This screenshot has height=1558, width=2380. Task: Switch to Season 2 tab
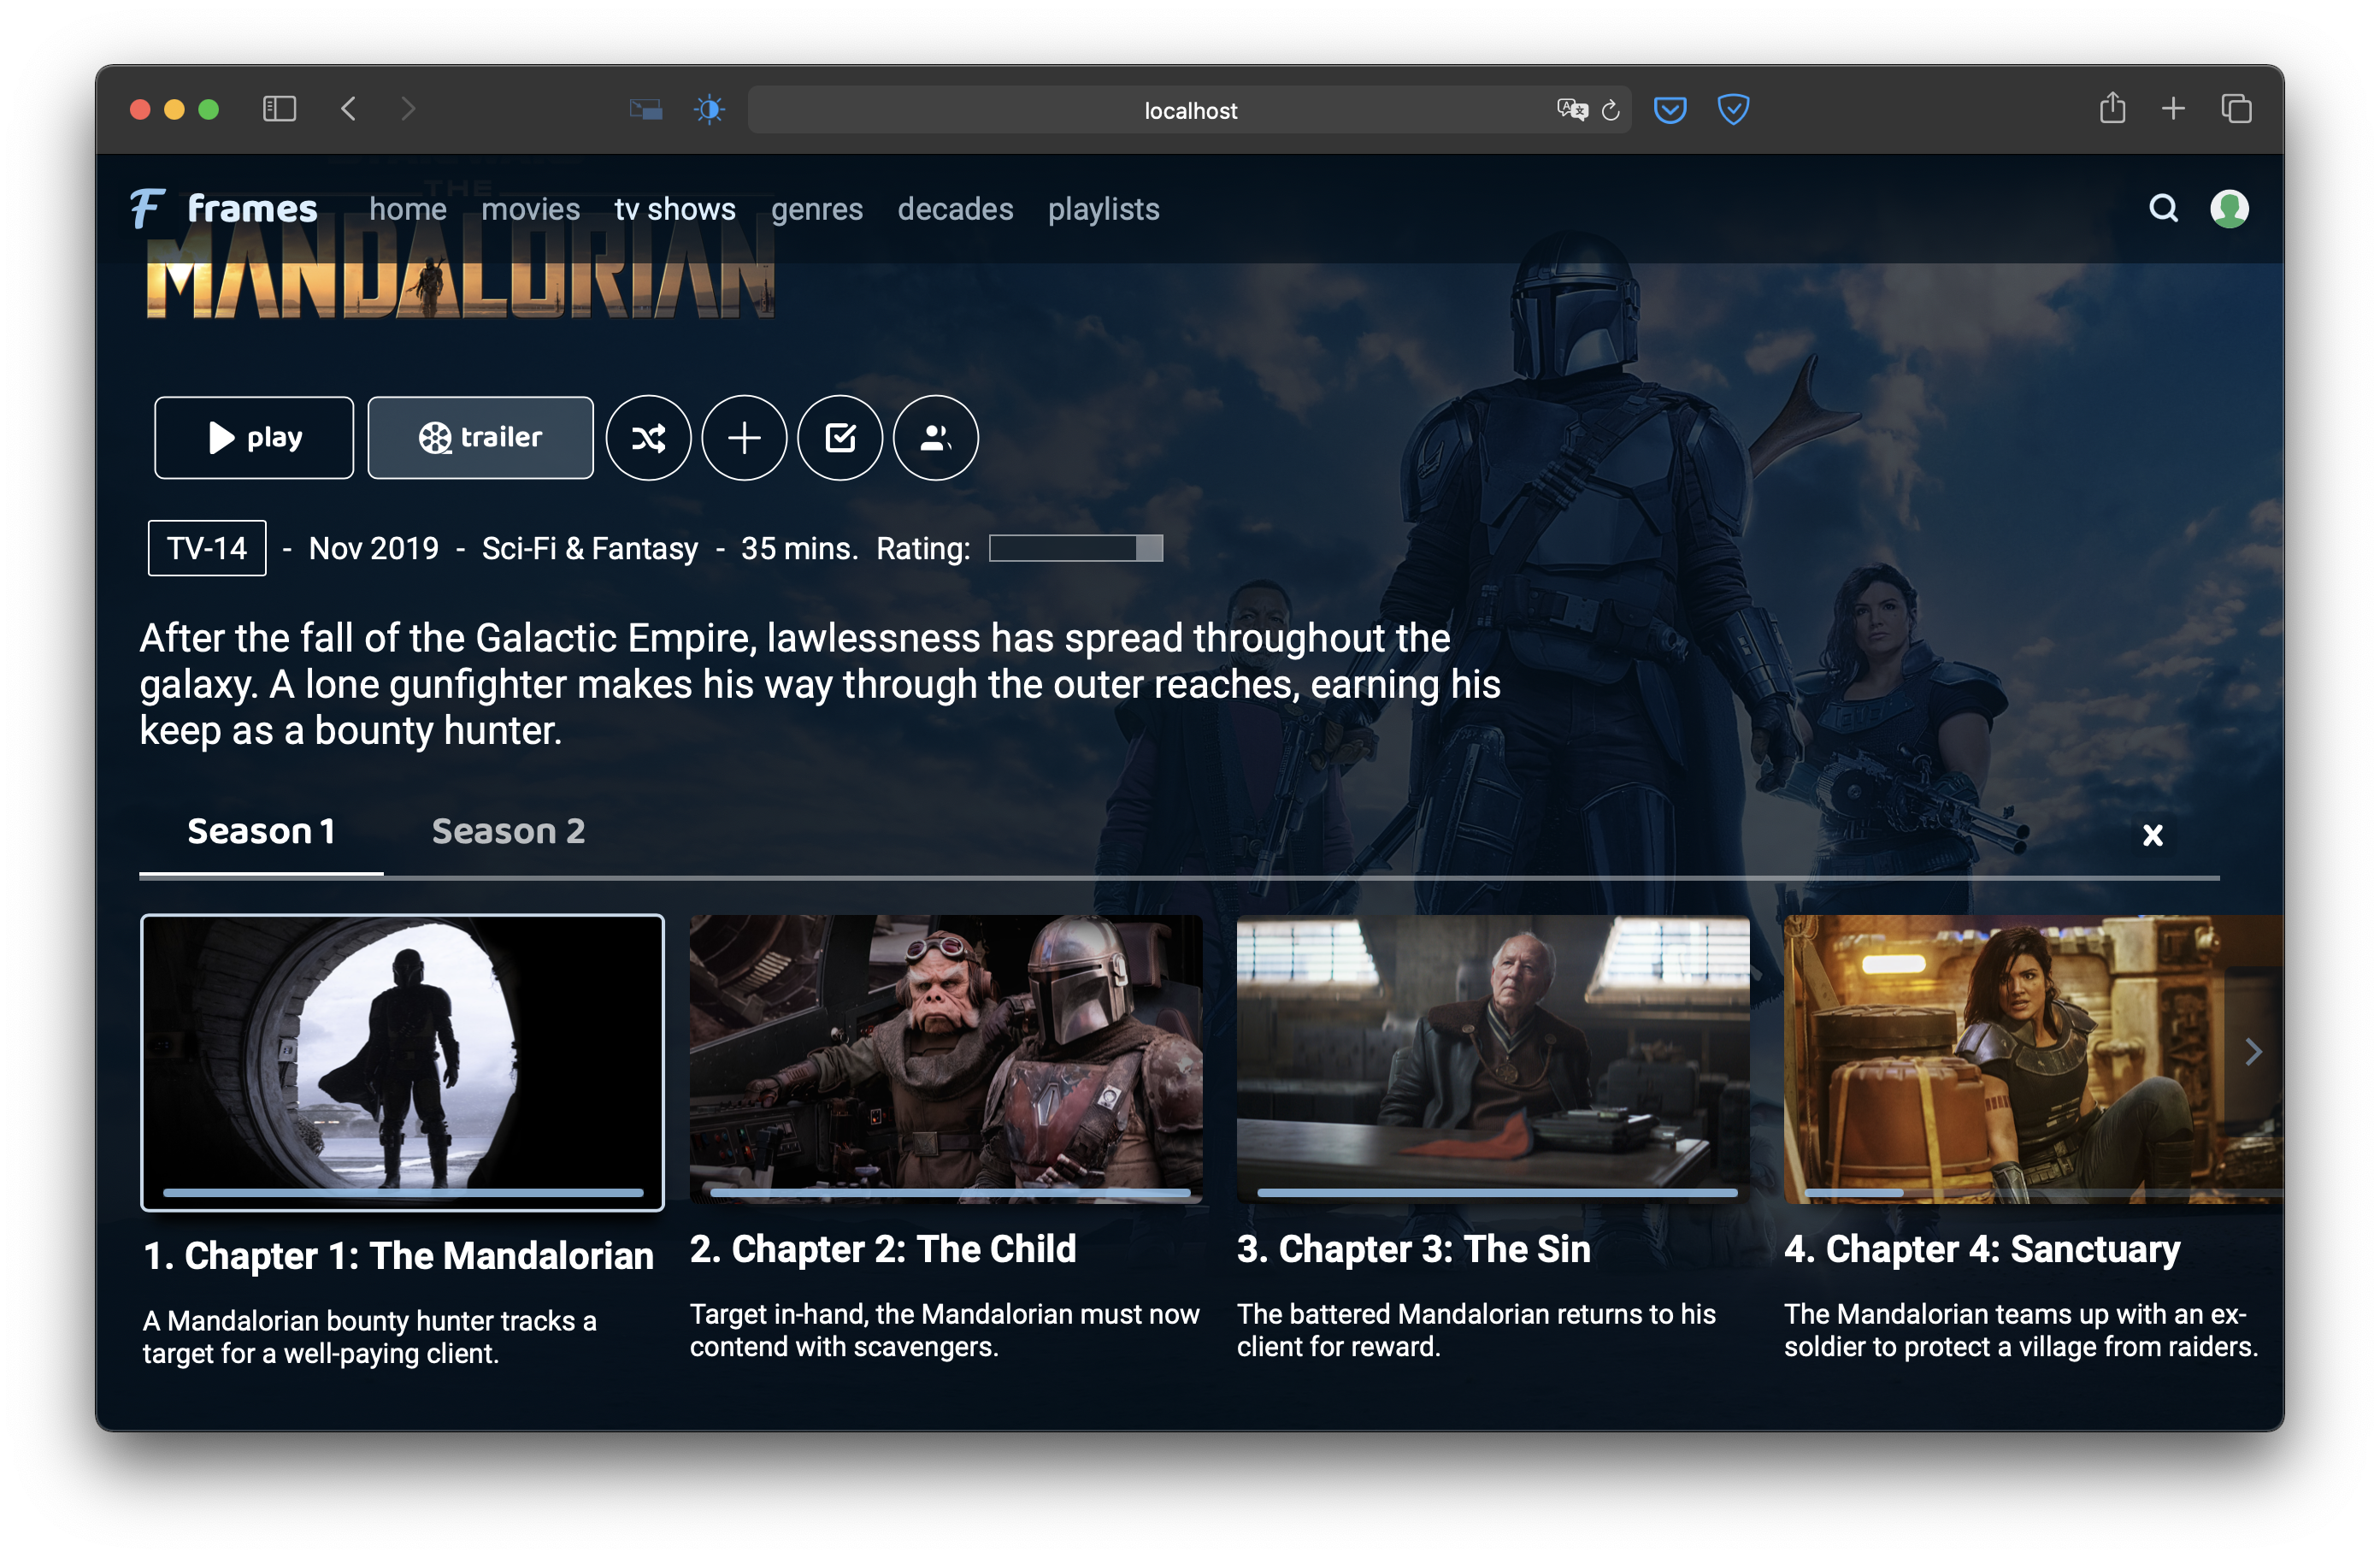[508, 831]
